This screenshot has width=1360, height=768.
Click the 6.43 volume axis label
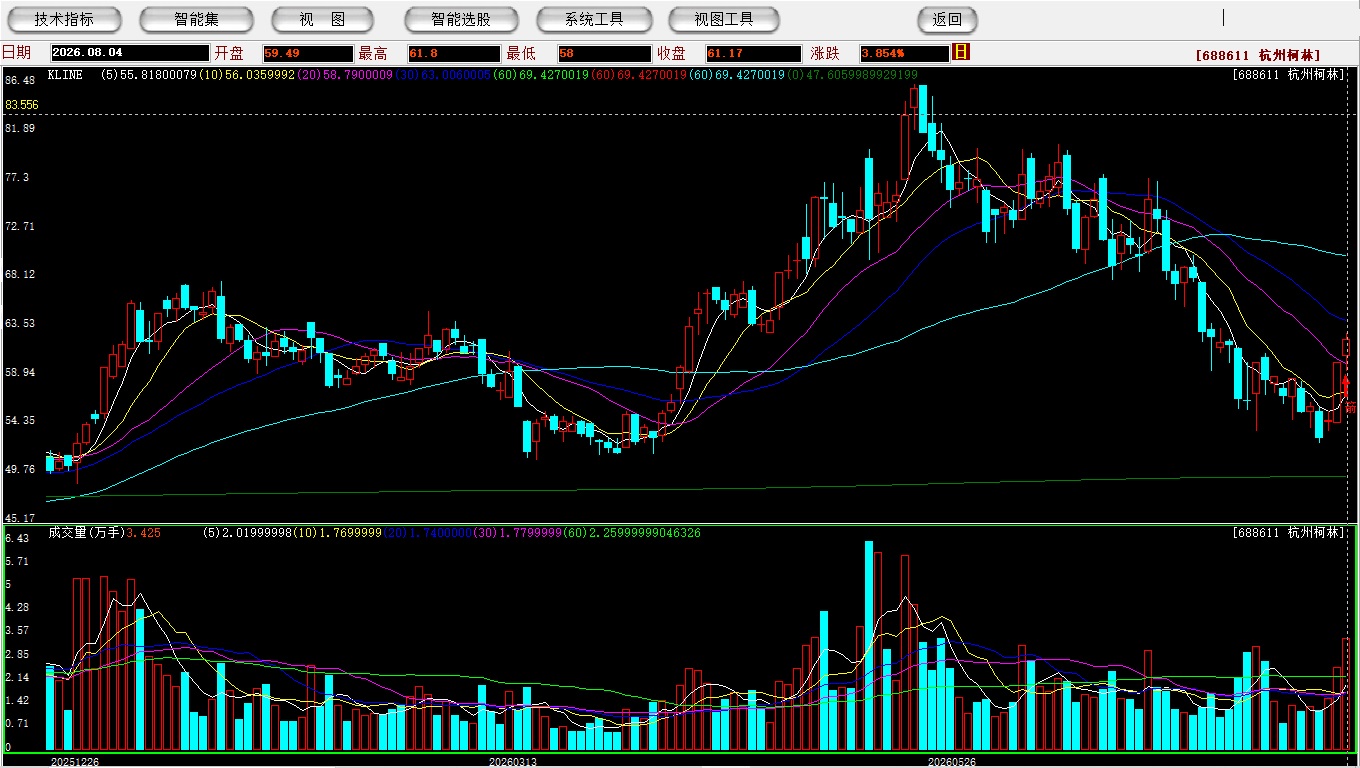pyautogui.click(x=16, y=539)
